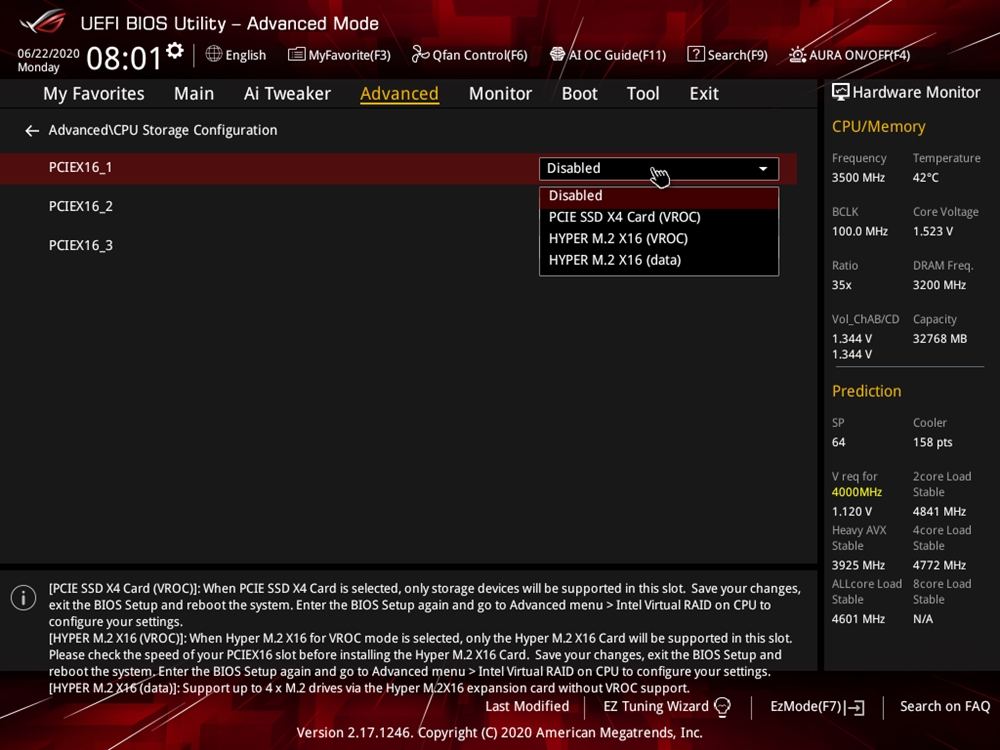Click the 08:01 clock display
Viewport: 1000px width, 750px height.
tap(124, 58)
